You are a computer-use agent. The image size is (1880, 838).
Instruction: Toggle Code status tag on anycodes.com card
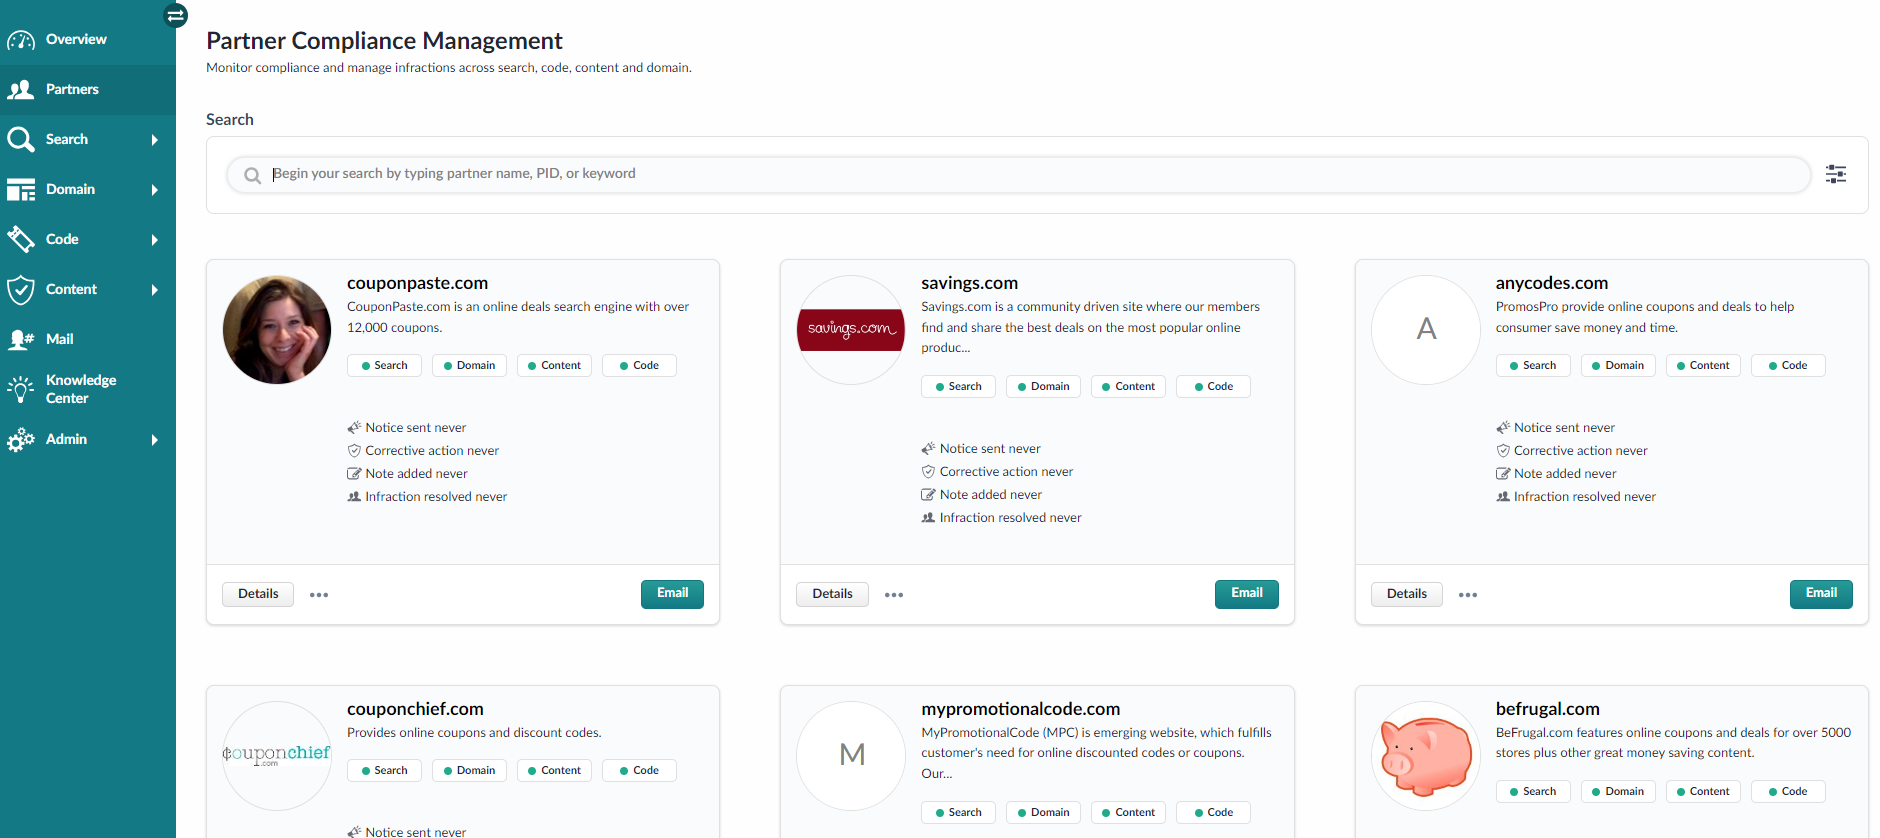[1788, 366]
